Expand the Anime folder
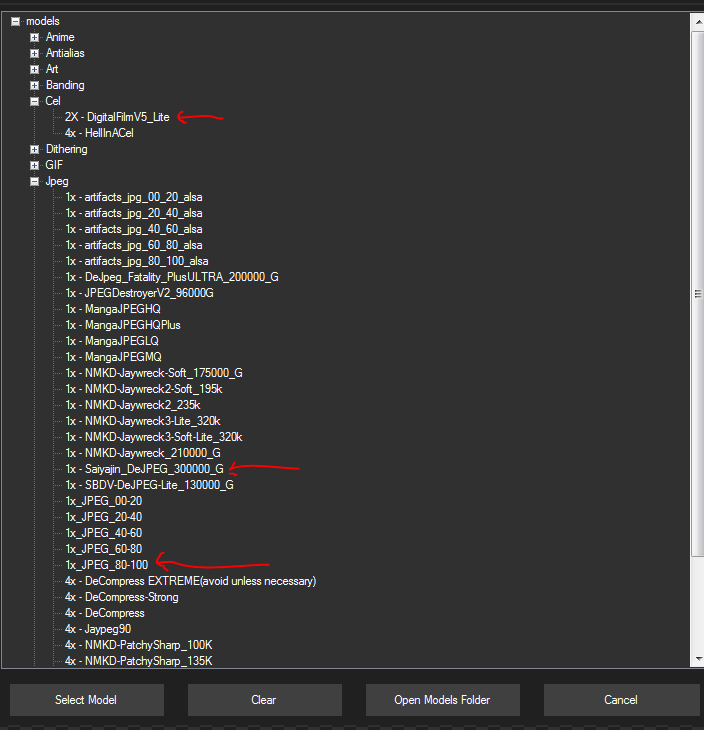The width and height of the screenshot is (704, 730). (34, 37)
